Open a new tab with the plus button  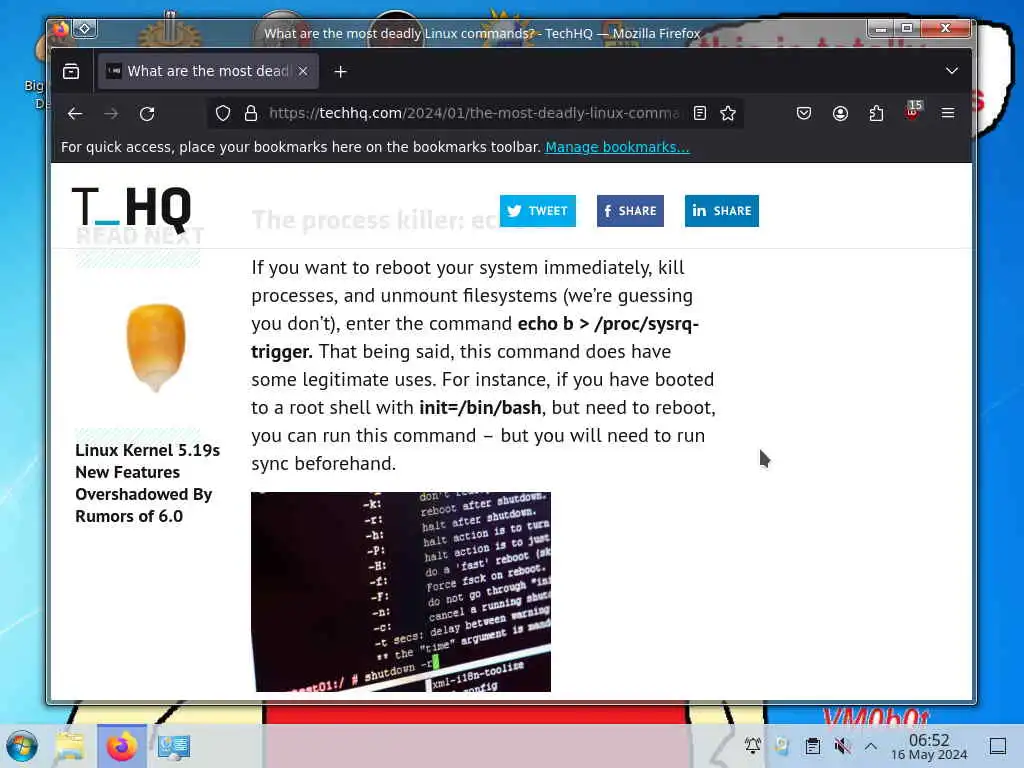pos(340,71)
